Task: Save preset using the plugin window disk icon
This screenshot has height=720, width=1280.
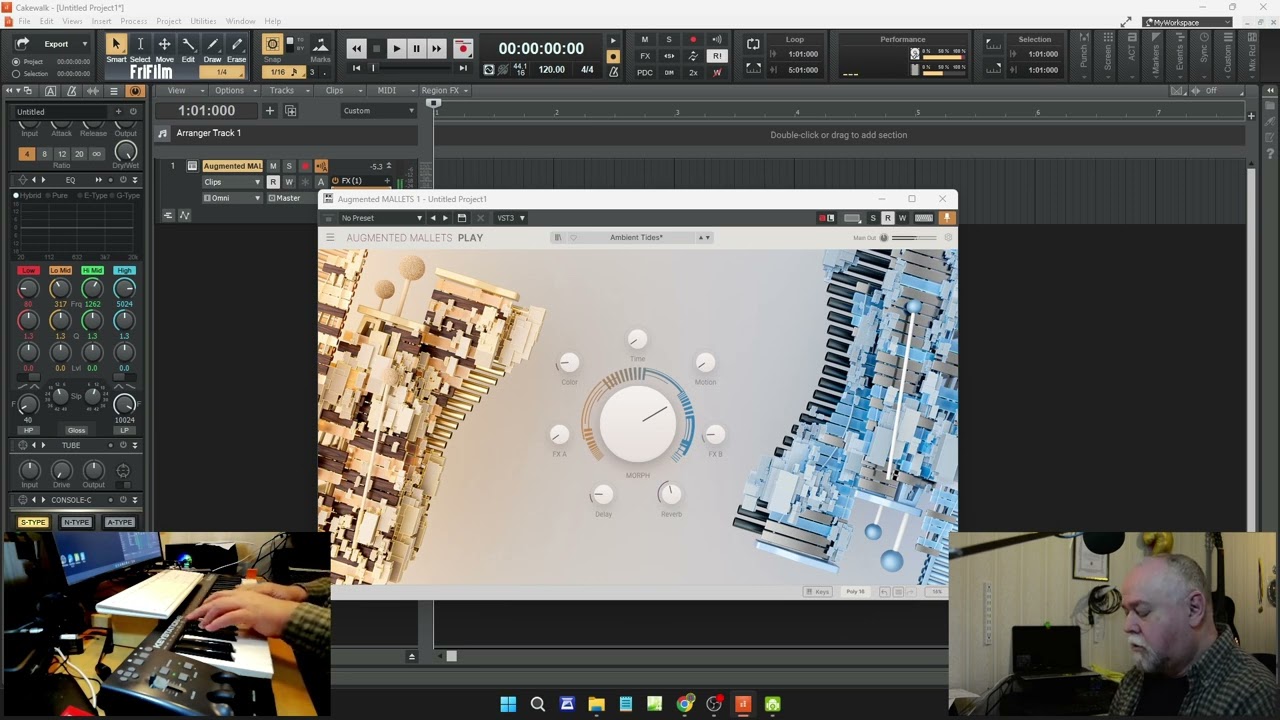Action: (461, 218)
